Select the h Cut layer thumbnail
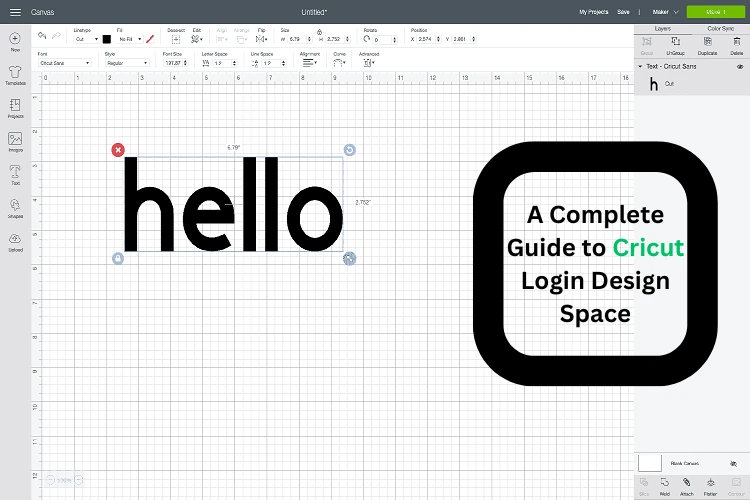 point(653,84)
